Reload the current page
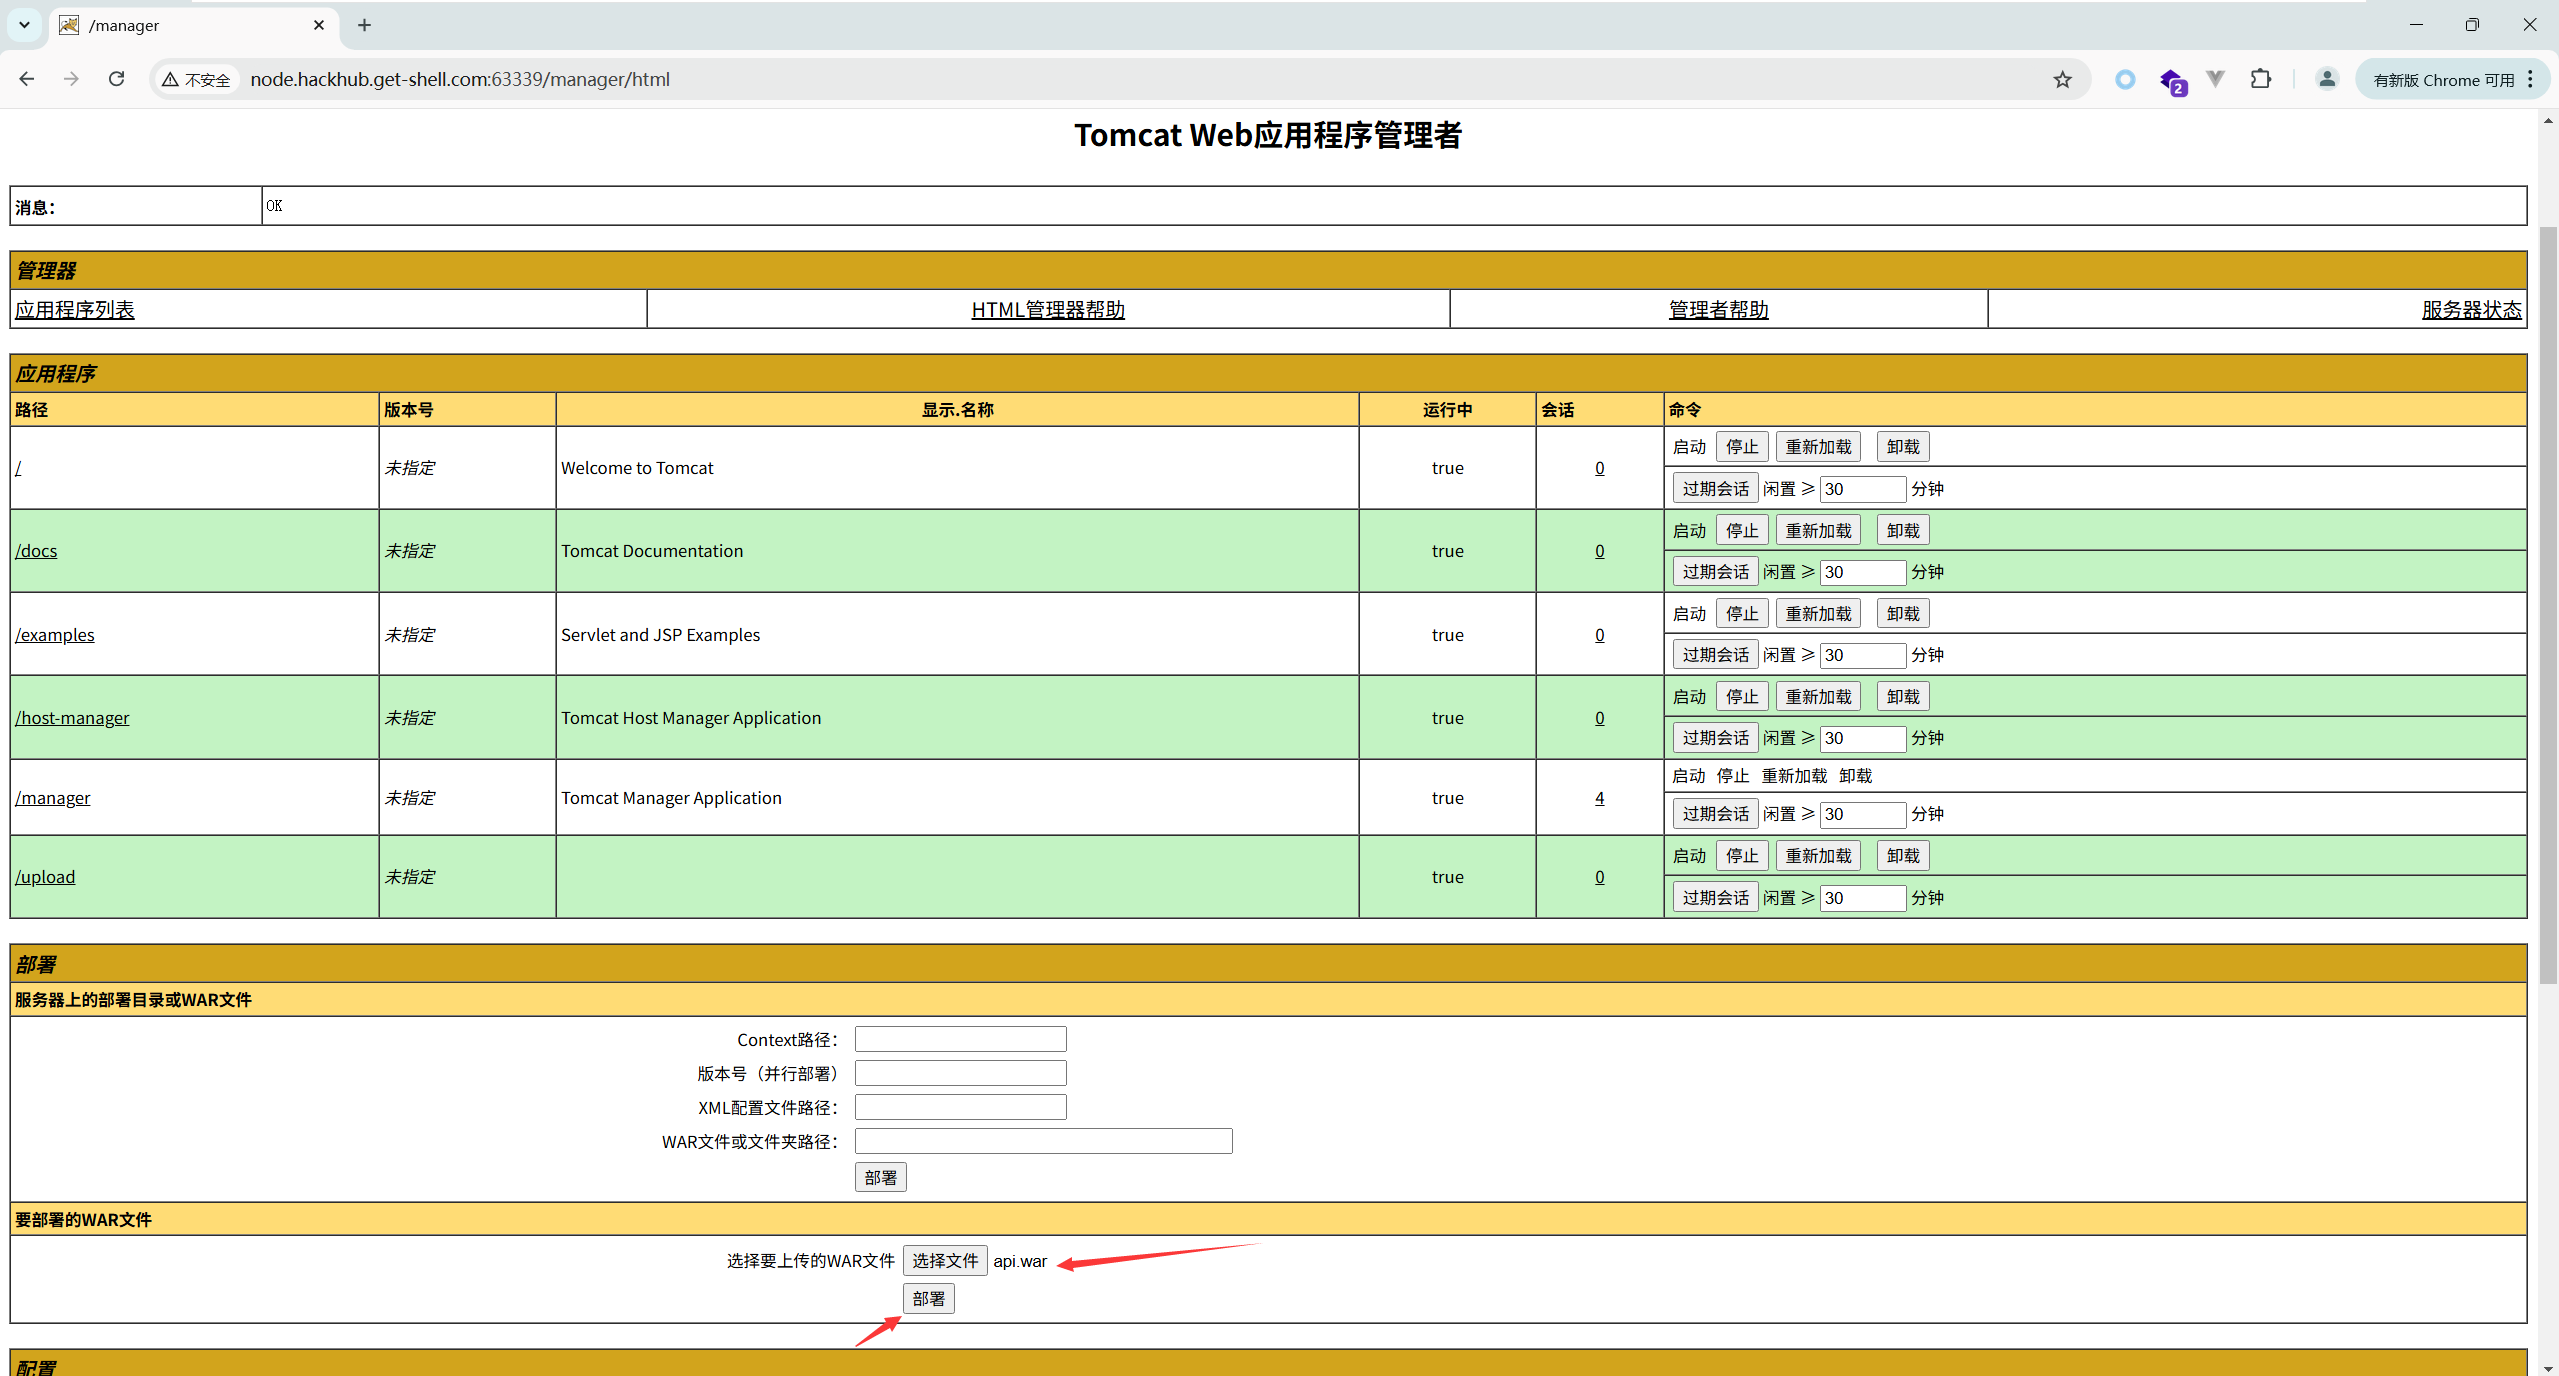The image size is (2559, 1376). [x=116, y=79]
